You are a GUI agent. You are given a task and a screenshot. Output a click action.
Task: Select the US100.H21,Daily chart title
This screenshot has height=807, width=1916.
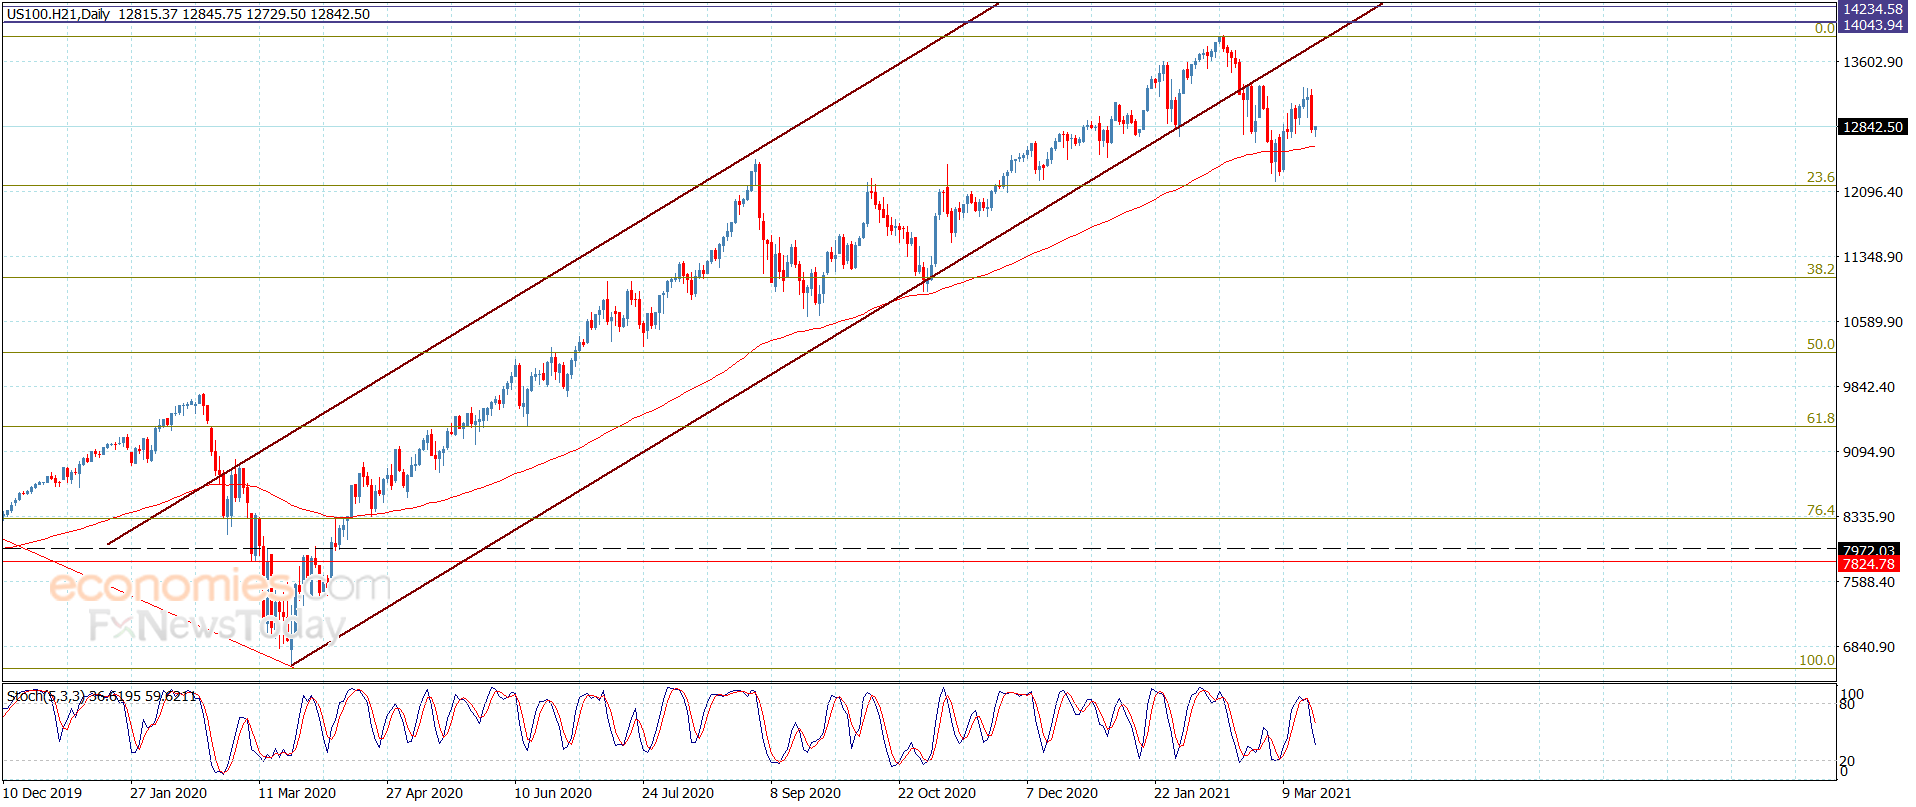tap(59, 14)
